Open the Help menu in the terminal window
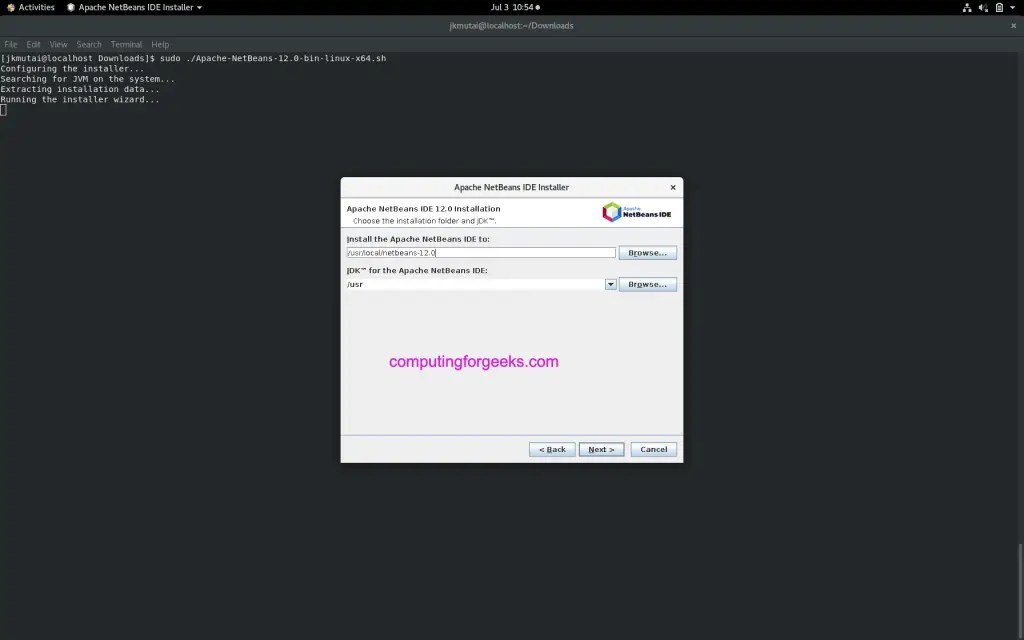 click(x=160, y=44)
